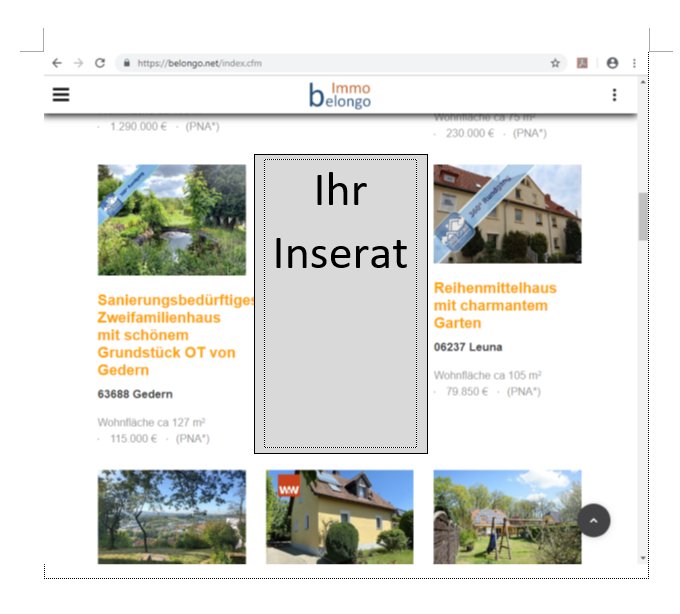This screenshot has width=680, height=614.
Task: Click the page scrollbar thumb
Action: (643, 216)
